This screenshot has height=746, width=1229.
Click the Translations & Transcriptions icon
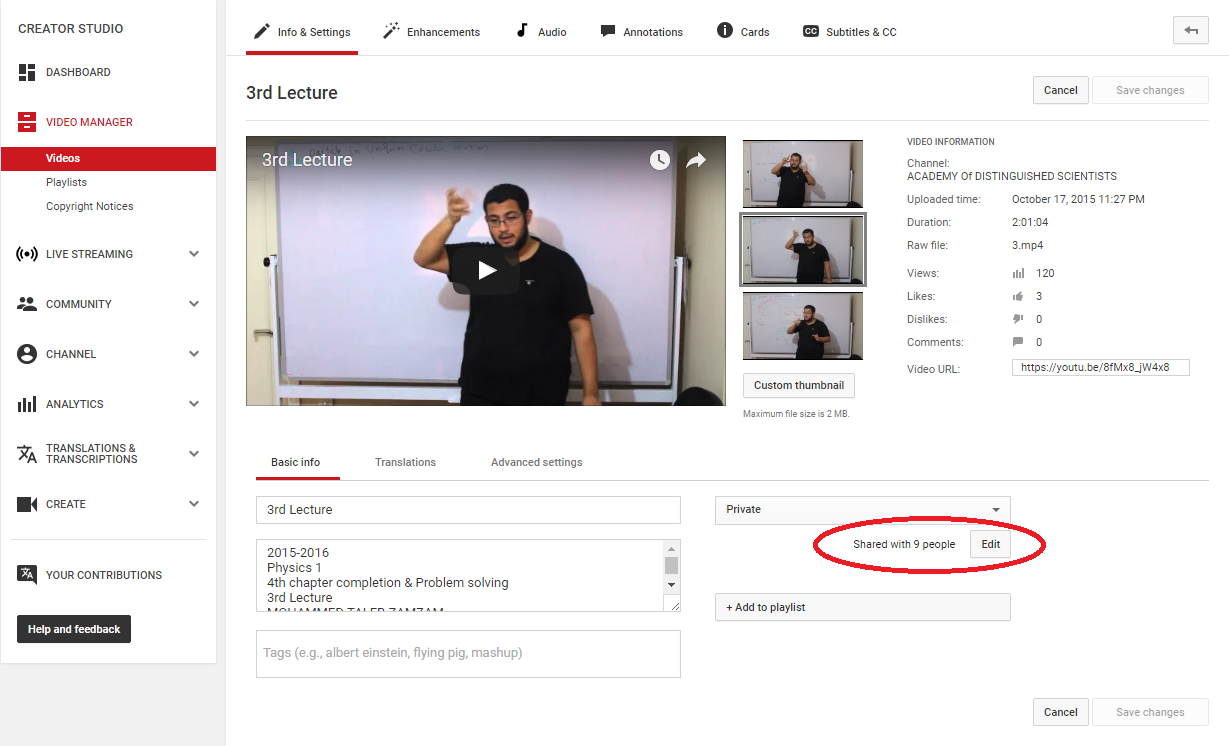click(27, 454)
